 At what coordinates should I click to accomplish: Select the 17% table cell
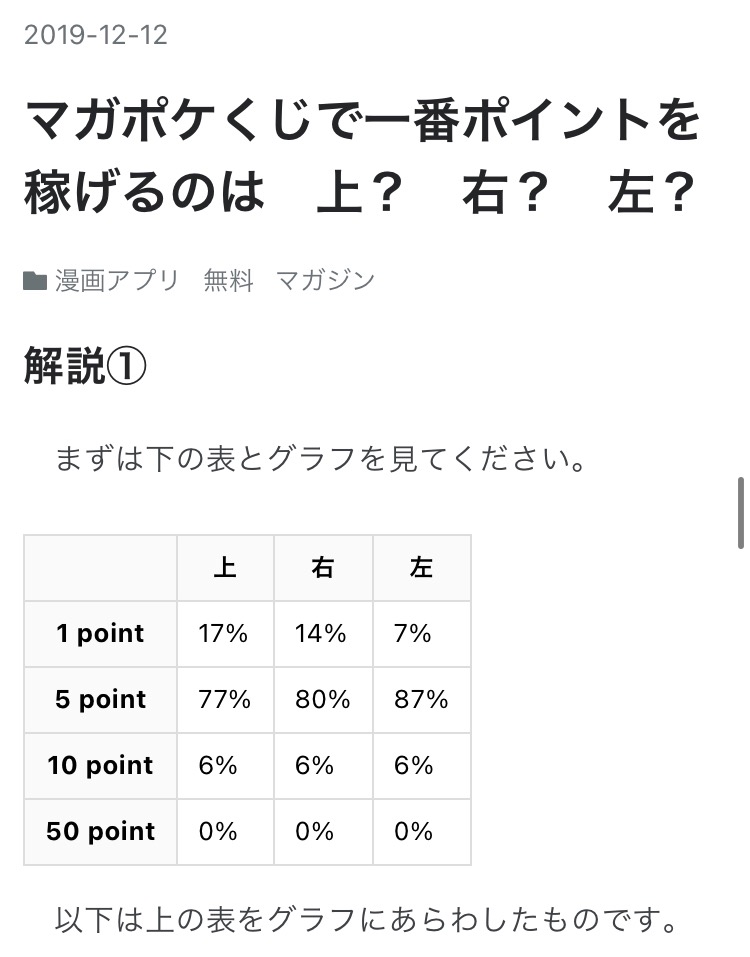224,634
